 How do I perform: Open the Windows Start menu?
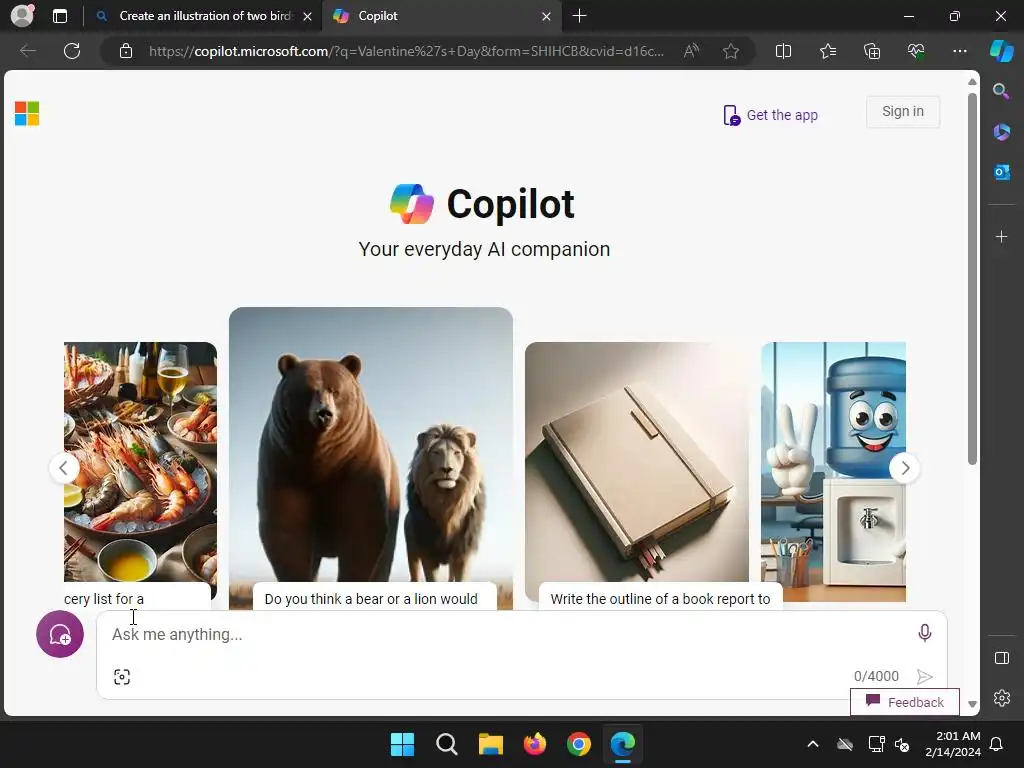click(x=402, y=744)
